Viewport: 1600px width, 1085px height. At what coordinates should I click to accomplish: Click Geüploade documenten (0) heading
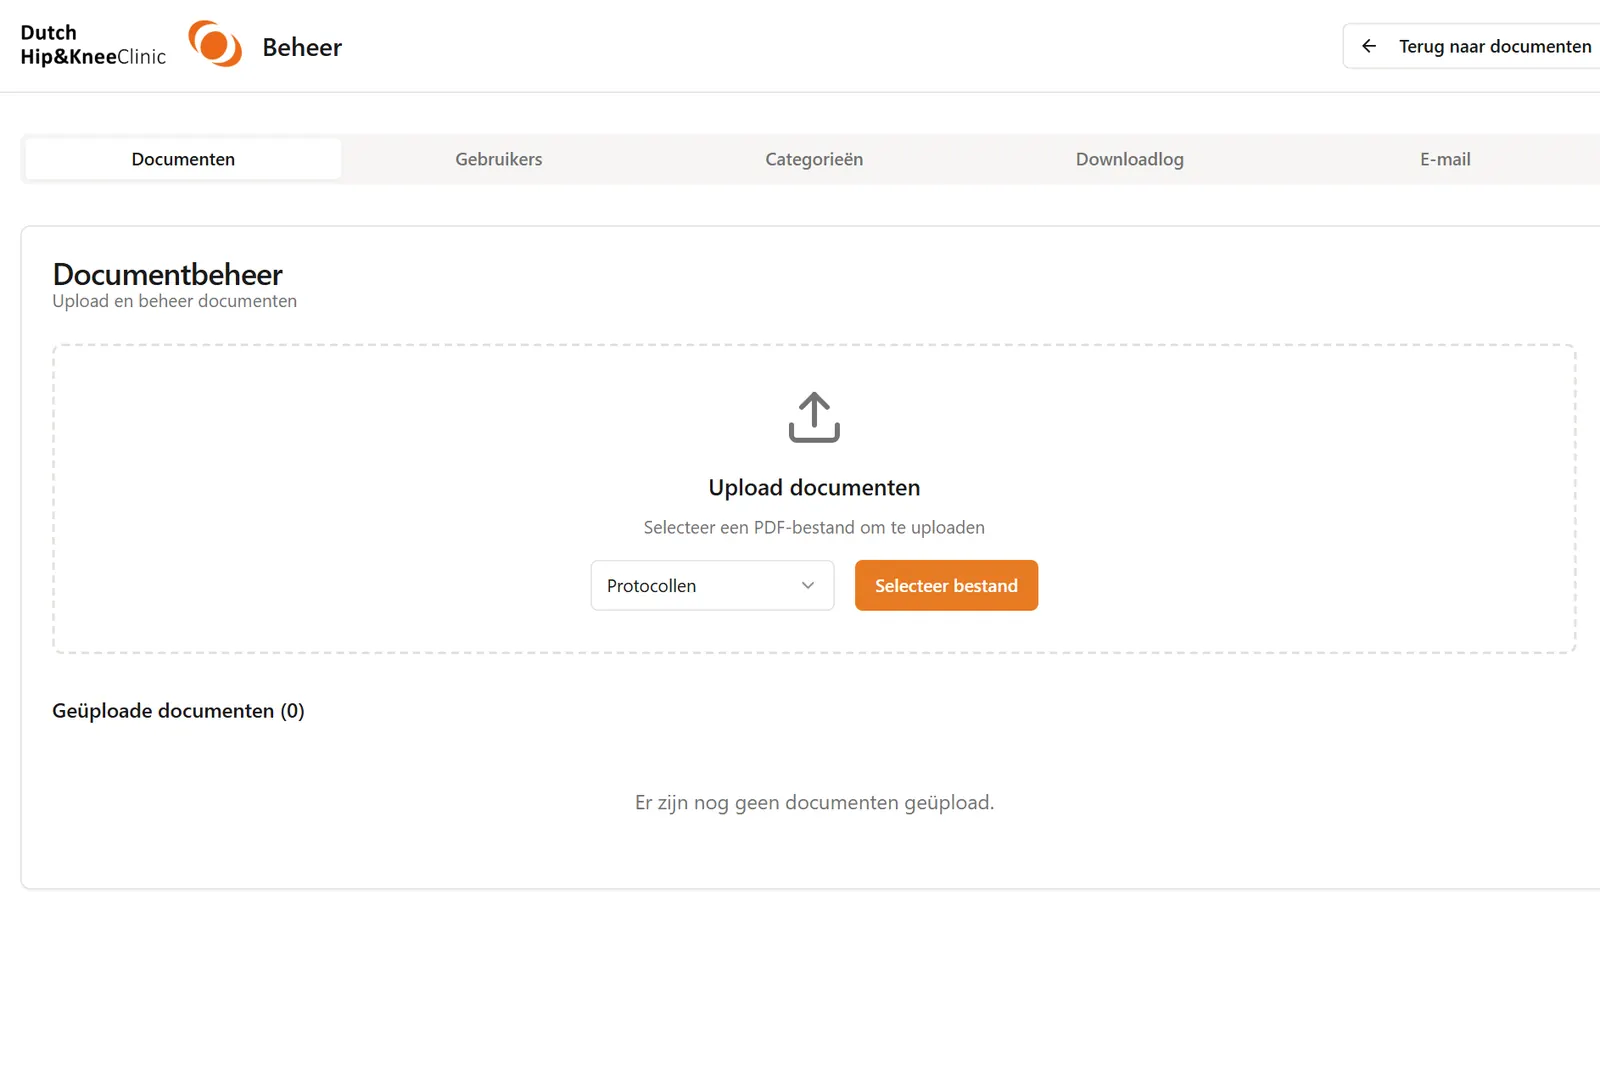point(178,711)
